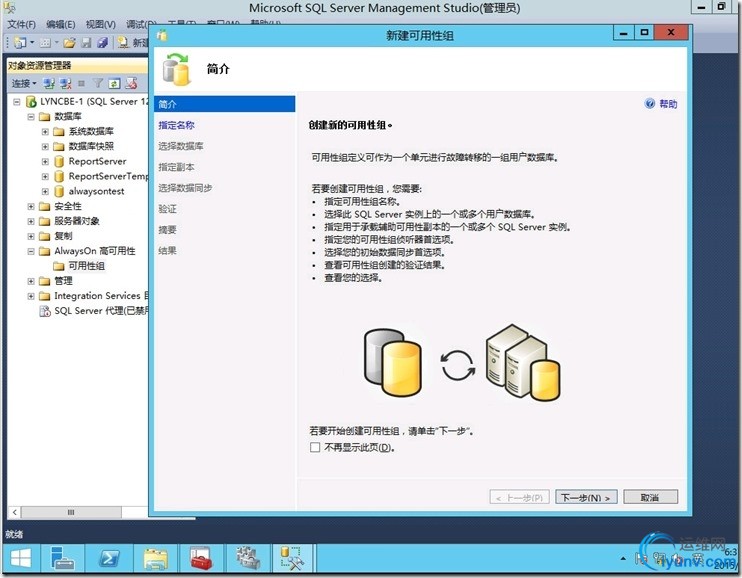Open the red toolbox taskbar app
This screenshot has height=578, width=742.
pos(201,559)
